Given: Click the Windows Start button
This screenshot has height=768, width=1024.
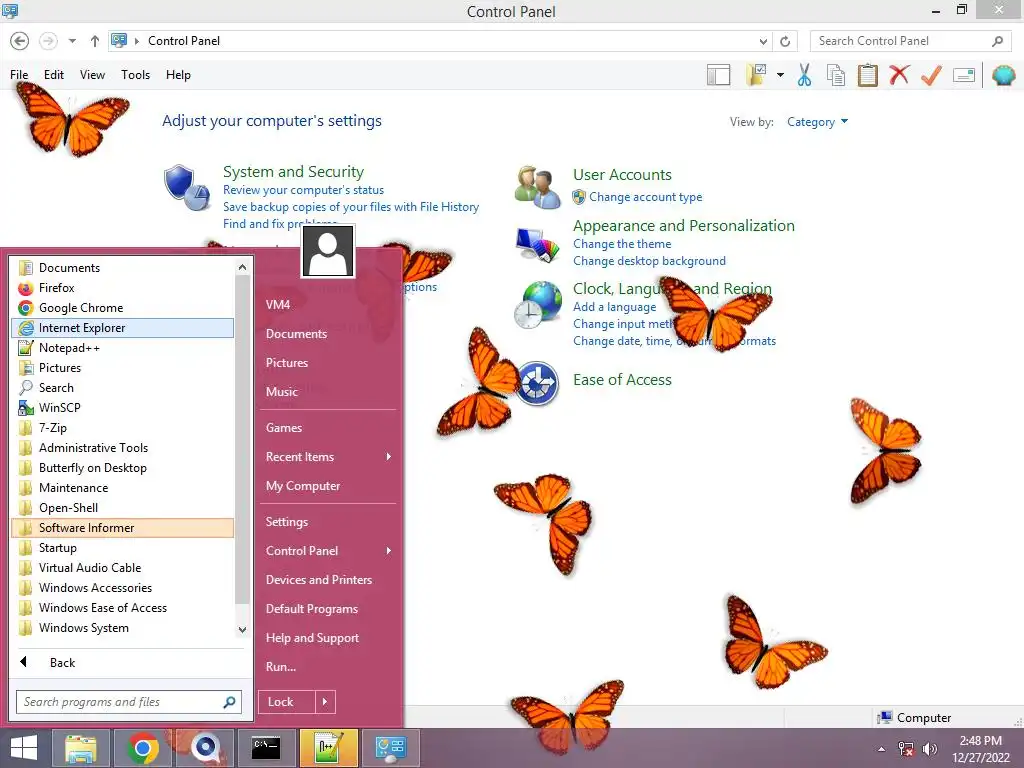Looking at the screenshot, I should click(x=24, y=748).
